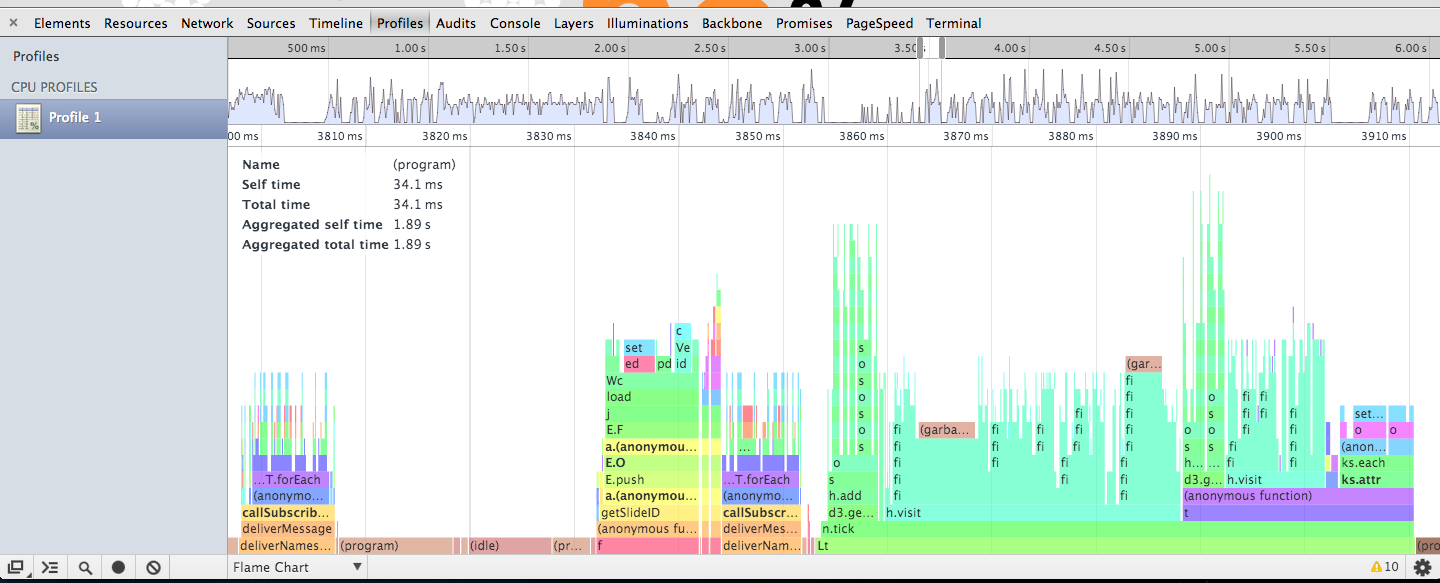The image size is (1440, 583).
Task: Open the Flame Chart view dropdown
Action: 297,567
